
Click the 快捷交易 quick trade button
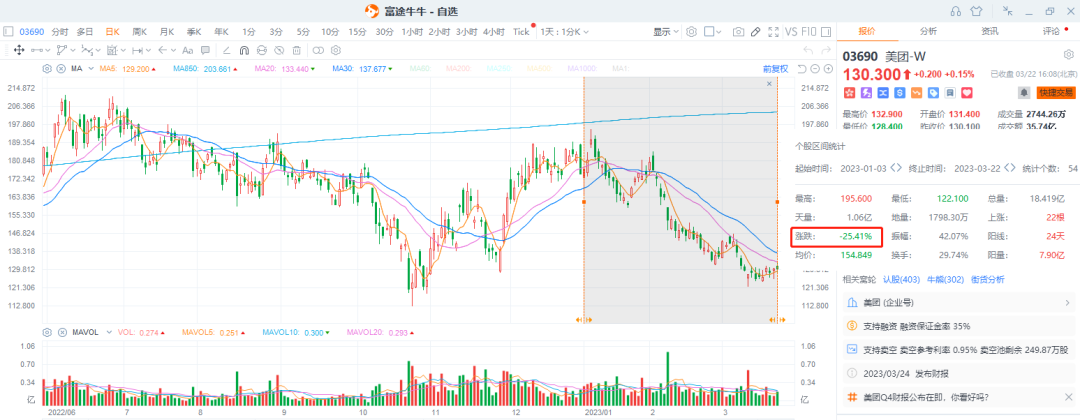(1056, 93)
